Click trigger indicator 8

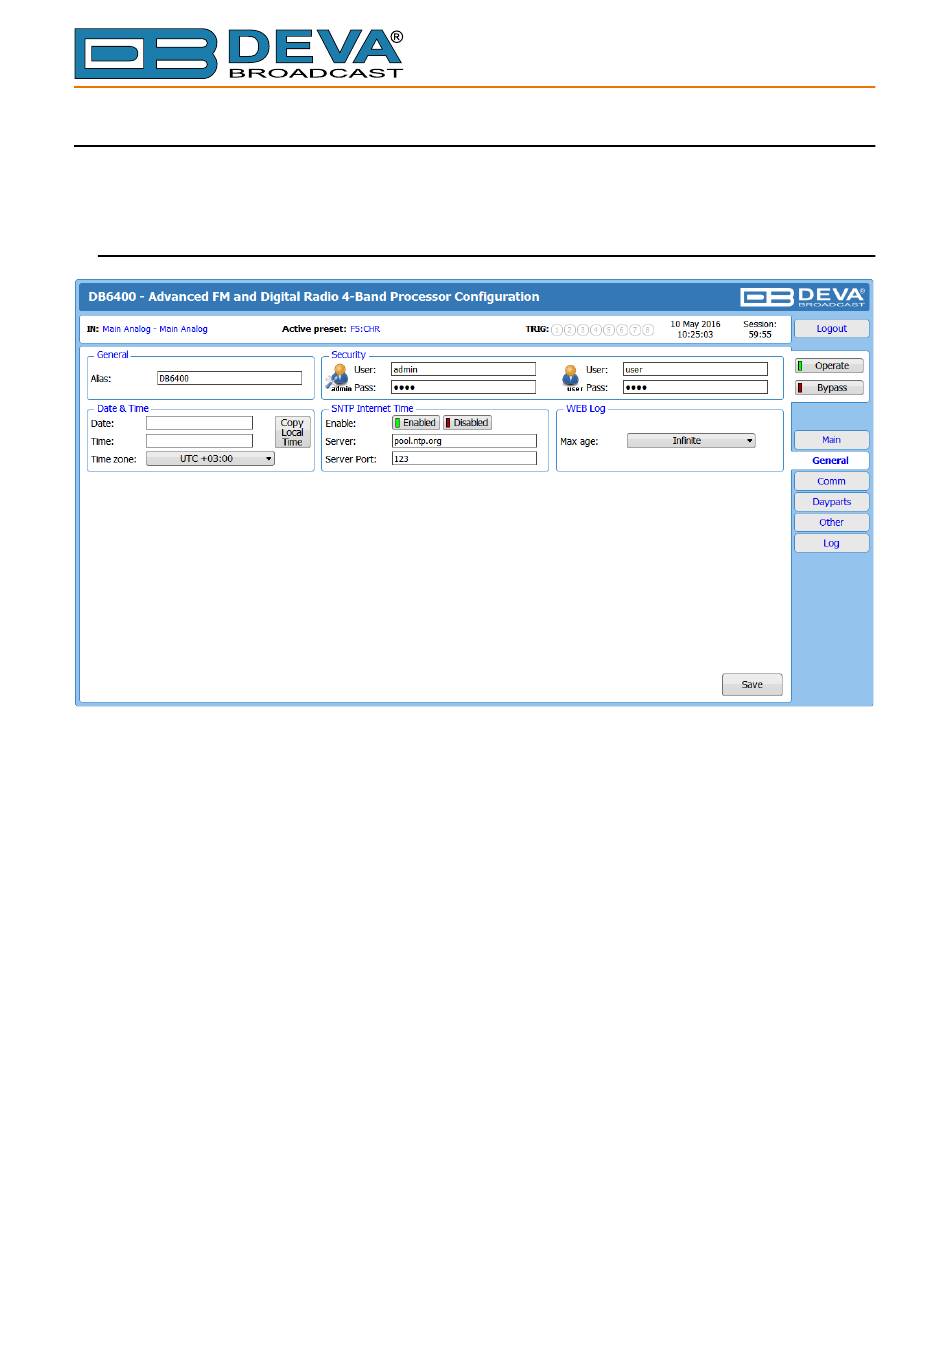648,330
